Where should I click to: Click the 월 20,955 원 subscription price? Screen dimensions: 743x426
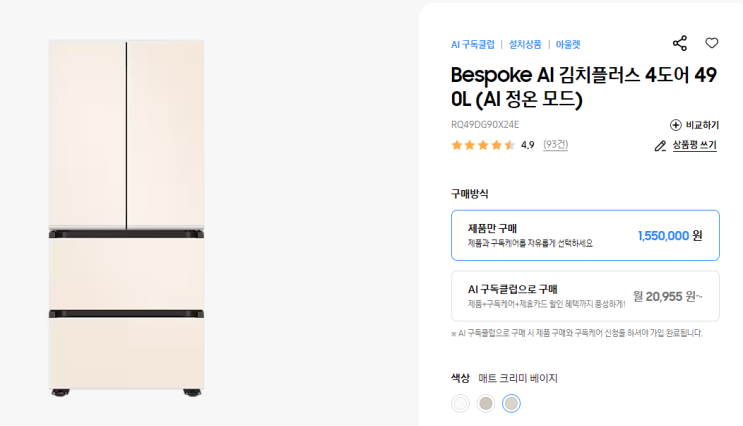tap(667, 296)
